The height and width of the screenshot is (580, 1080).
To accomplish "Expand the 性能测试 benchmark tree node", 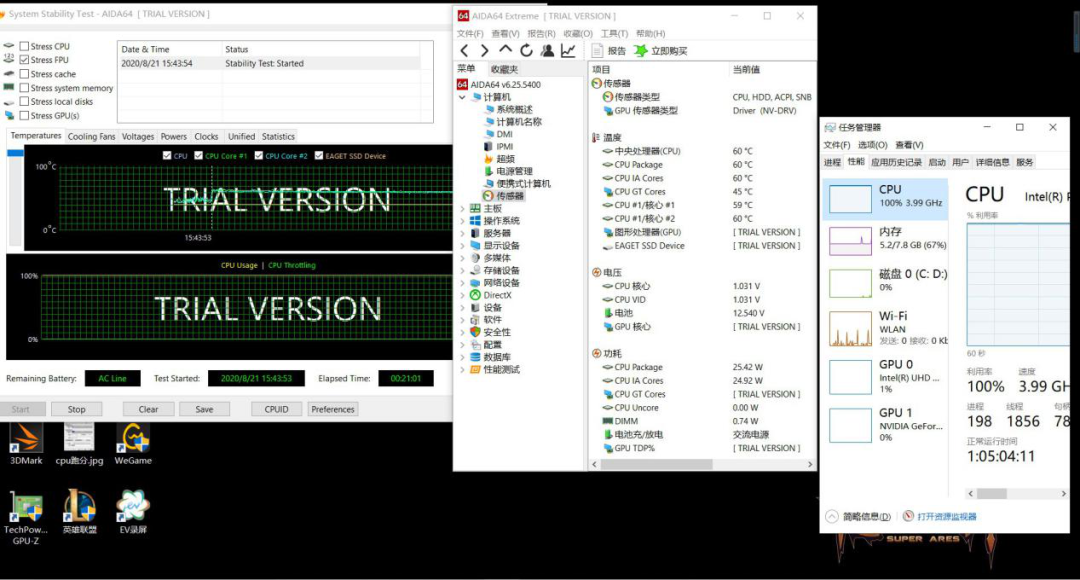I will [462, 370].
